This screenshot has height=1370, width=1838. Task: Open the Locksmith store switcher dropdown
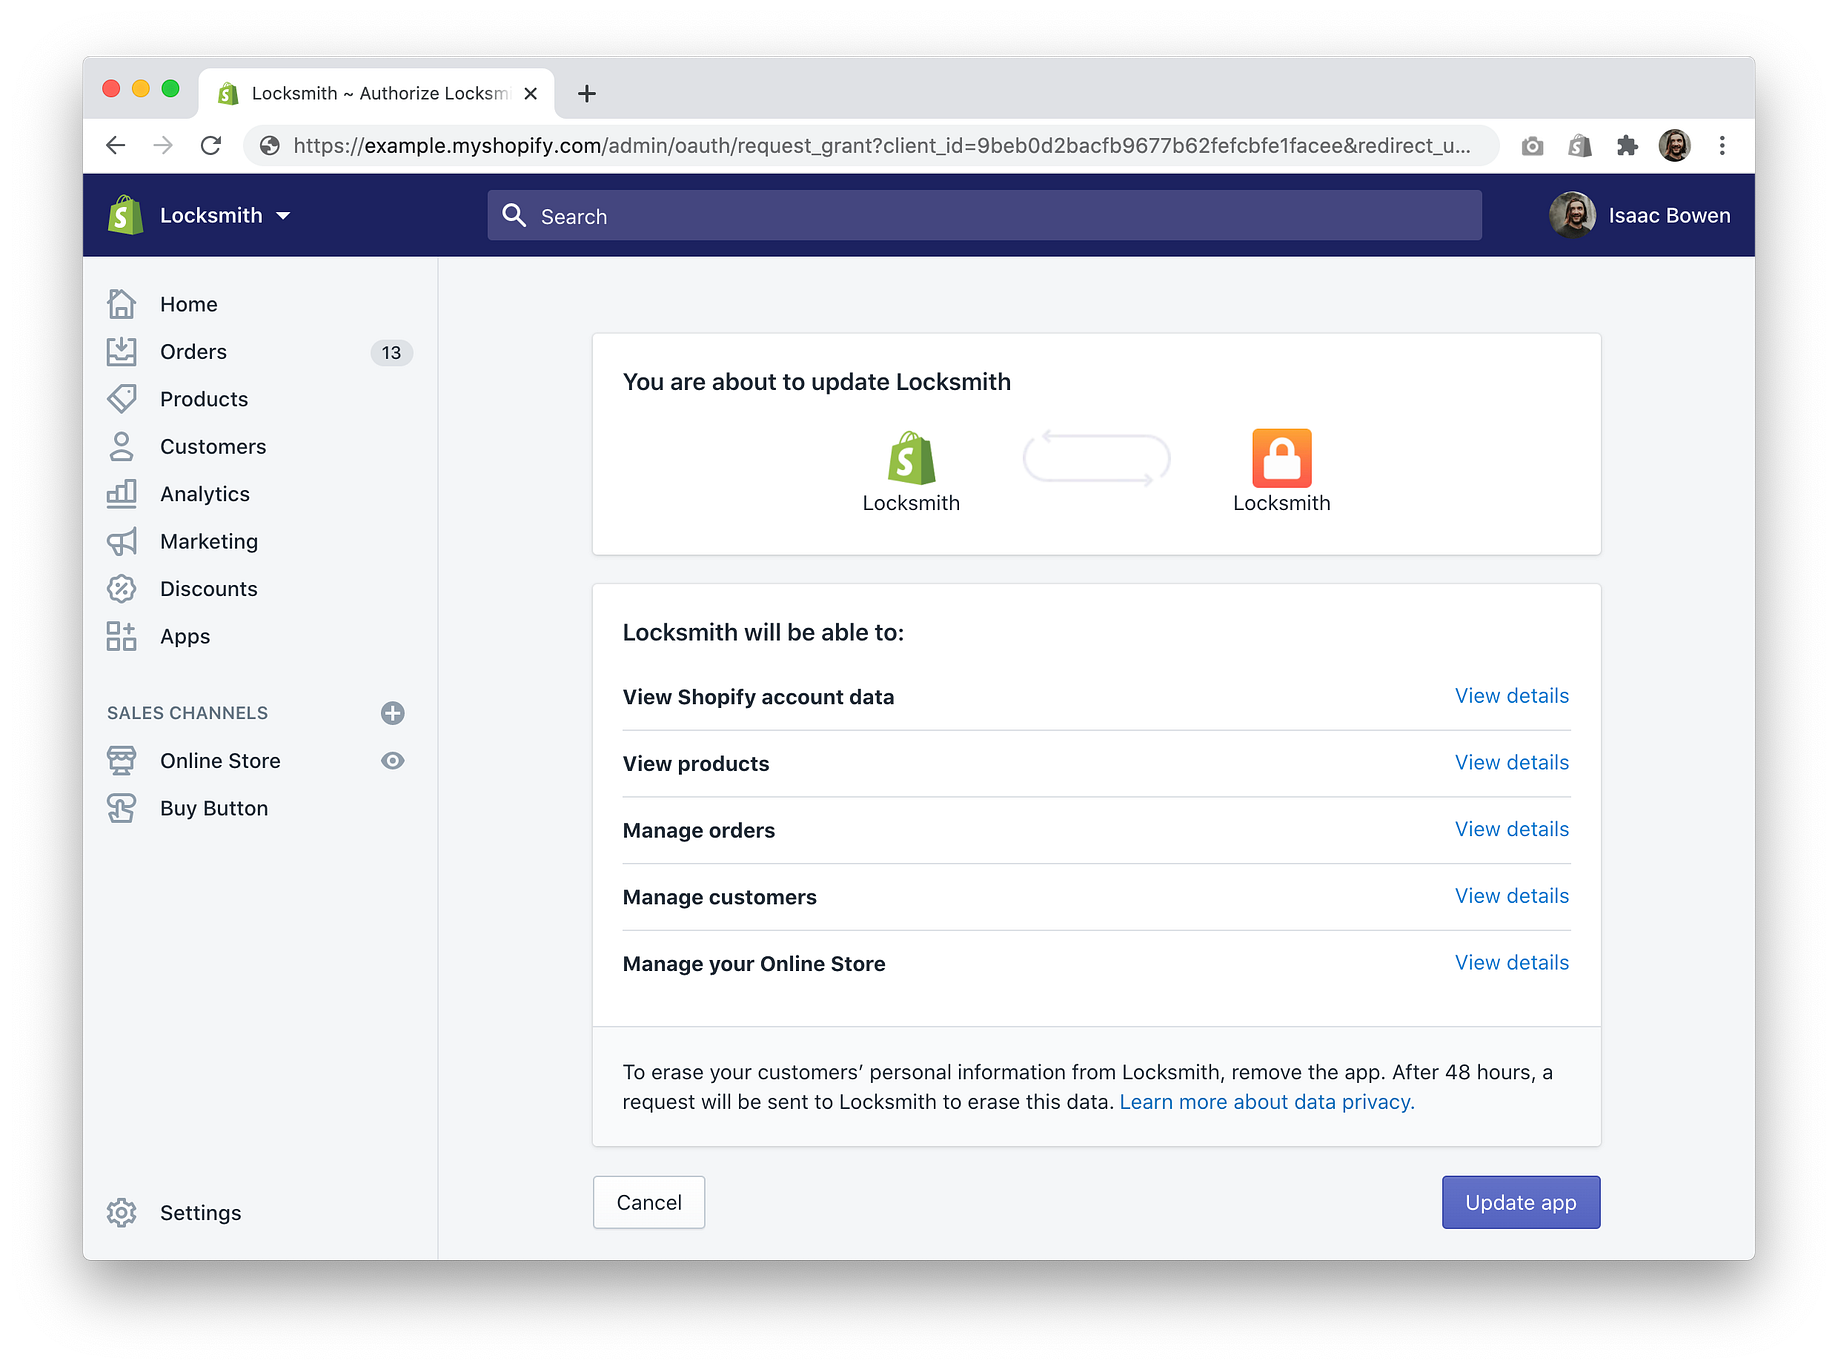(225, 215)
